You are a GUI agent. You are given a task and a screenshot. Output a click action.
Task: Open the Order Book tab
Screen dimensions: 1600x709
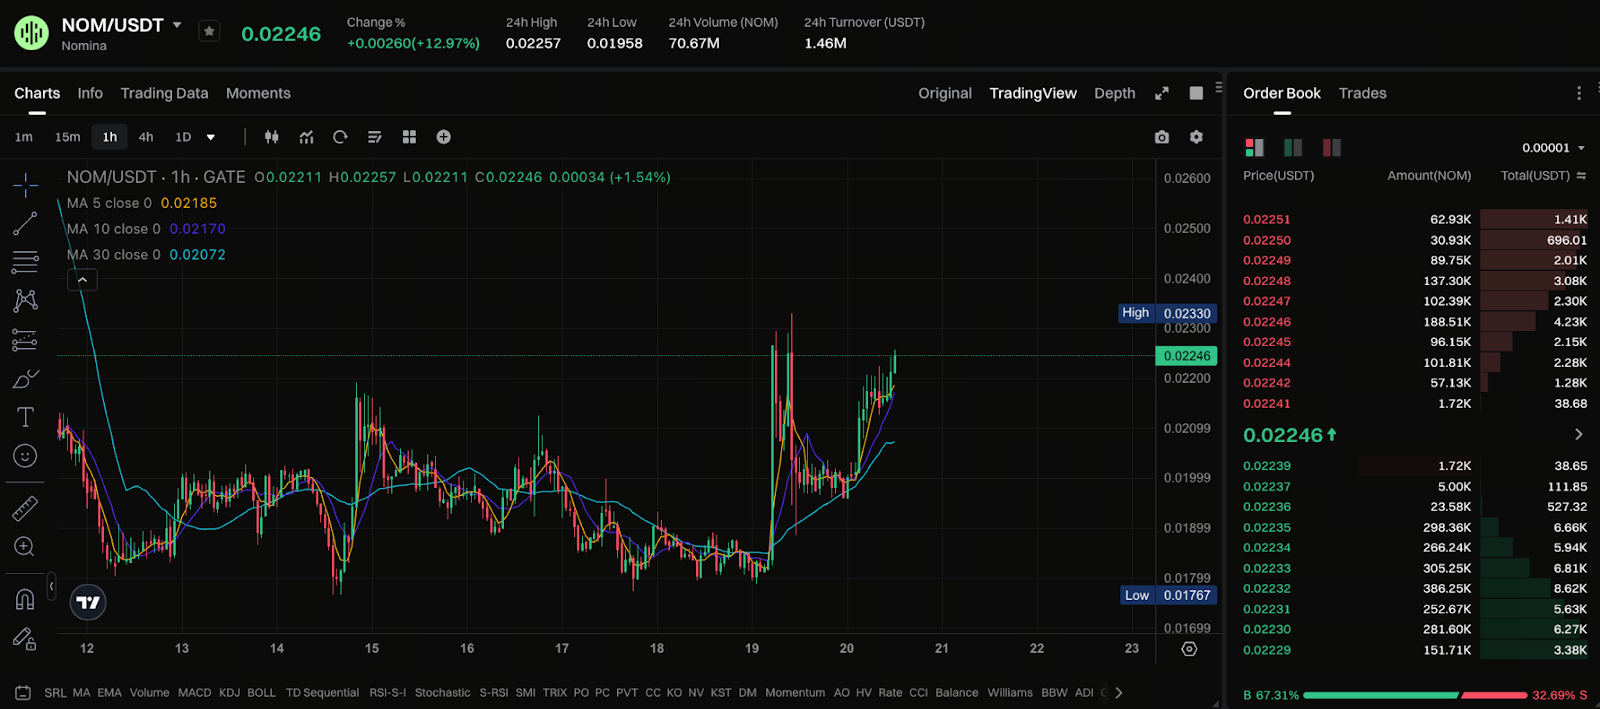(x=1282, y=93)
